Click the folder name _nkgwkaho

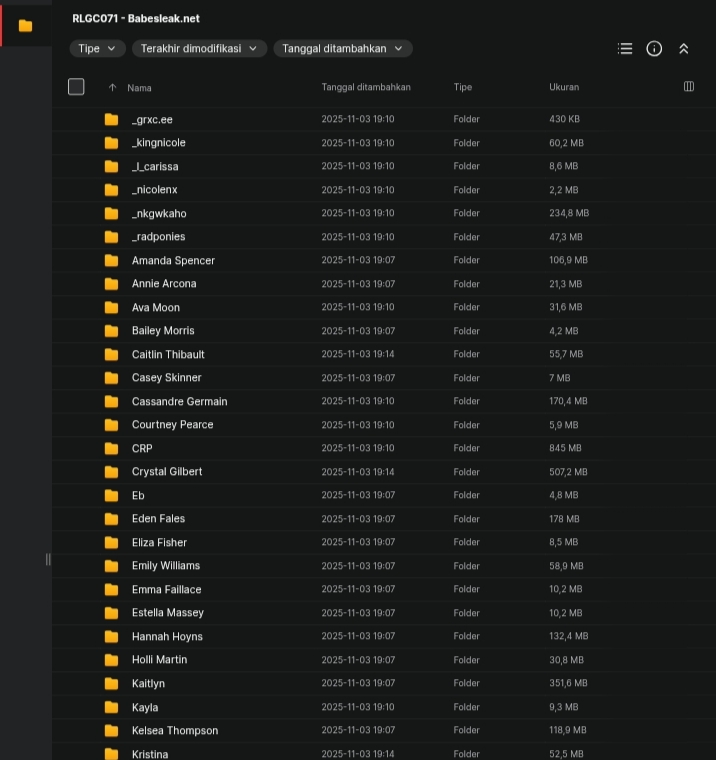159,213
